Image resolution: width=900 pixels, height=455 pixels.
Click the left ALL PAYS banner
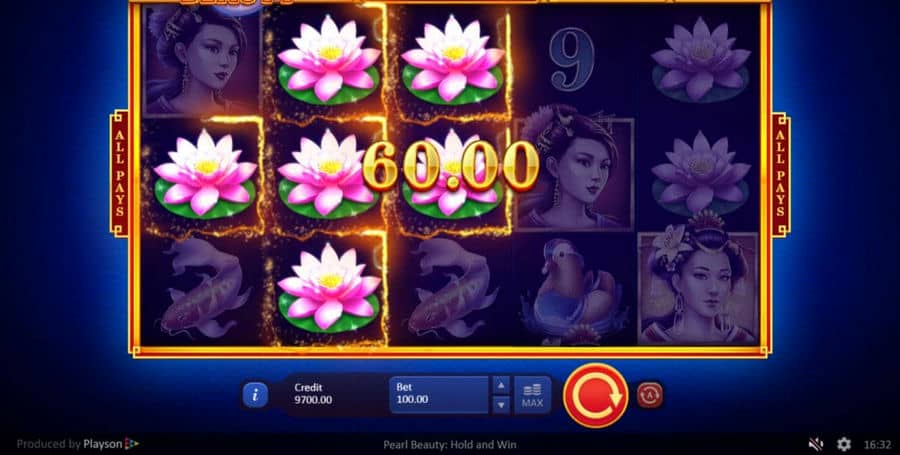click(119, 174)
